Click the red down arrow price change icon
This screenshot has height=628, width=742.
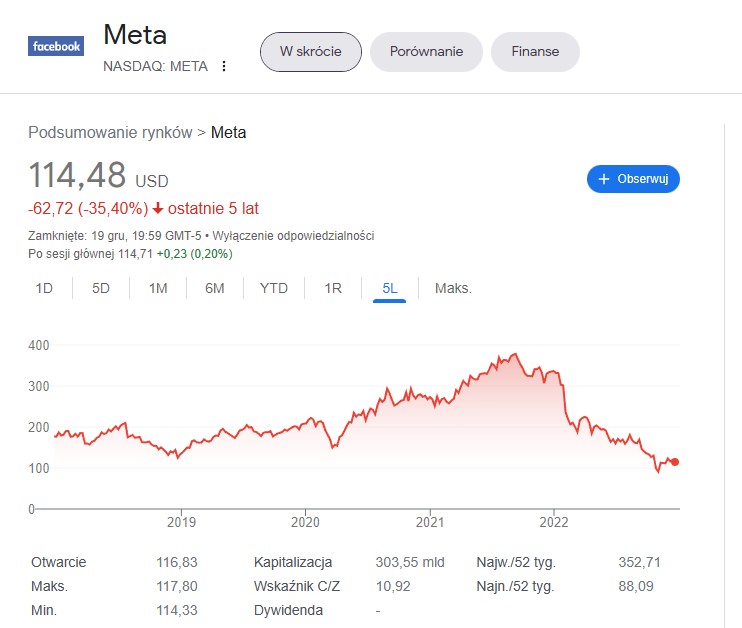click(158, 208)
